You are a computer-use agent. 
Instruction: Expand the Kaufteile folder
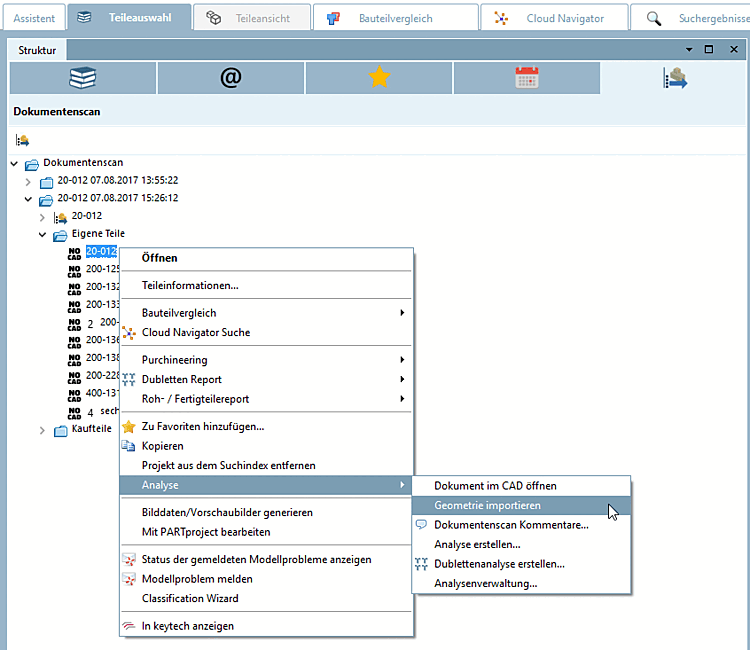[x=43, y=430]
